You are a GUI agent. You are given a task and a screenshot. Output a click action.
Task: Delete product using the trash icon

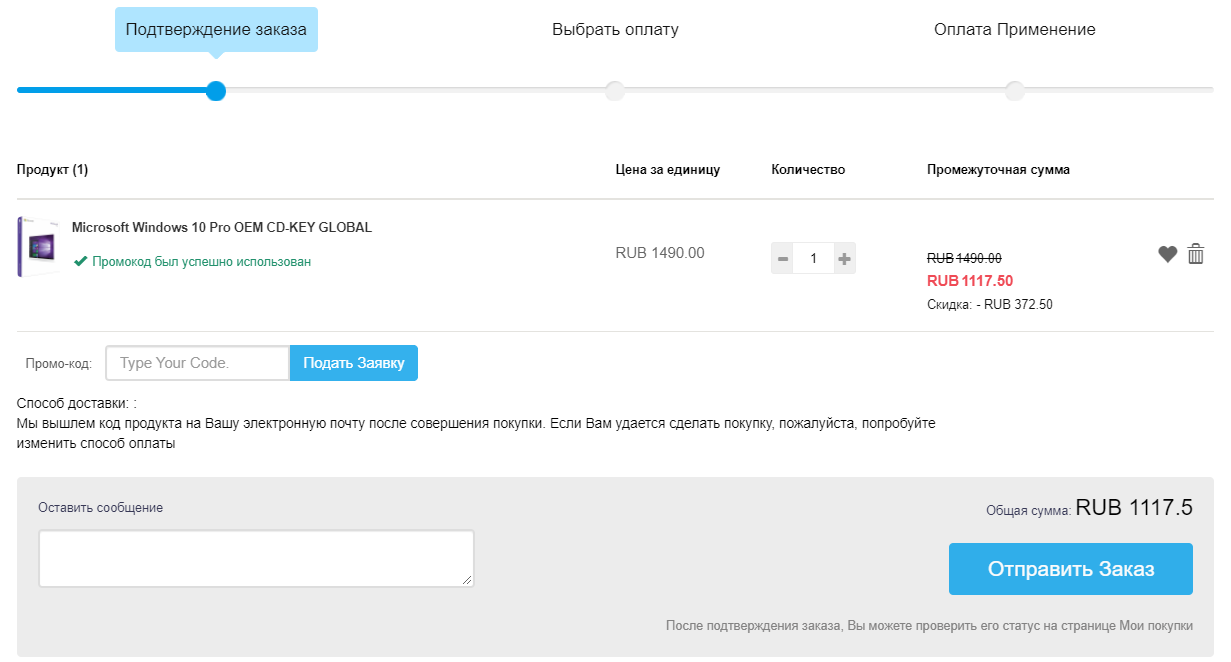1195,254
